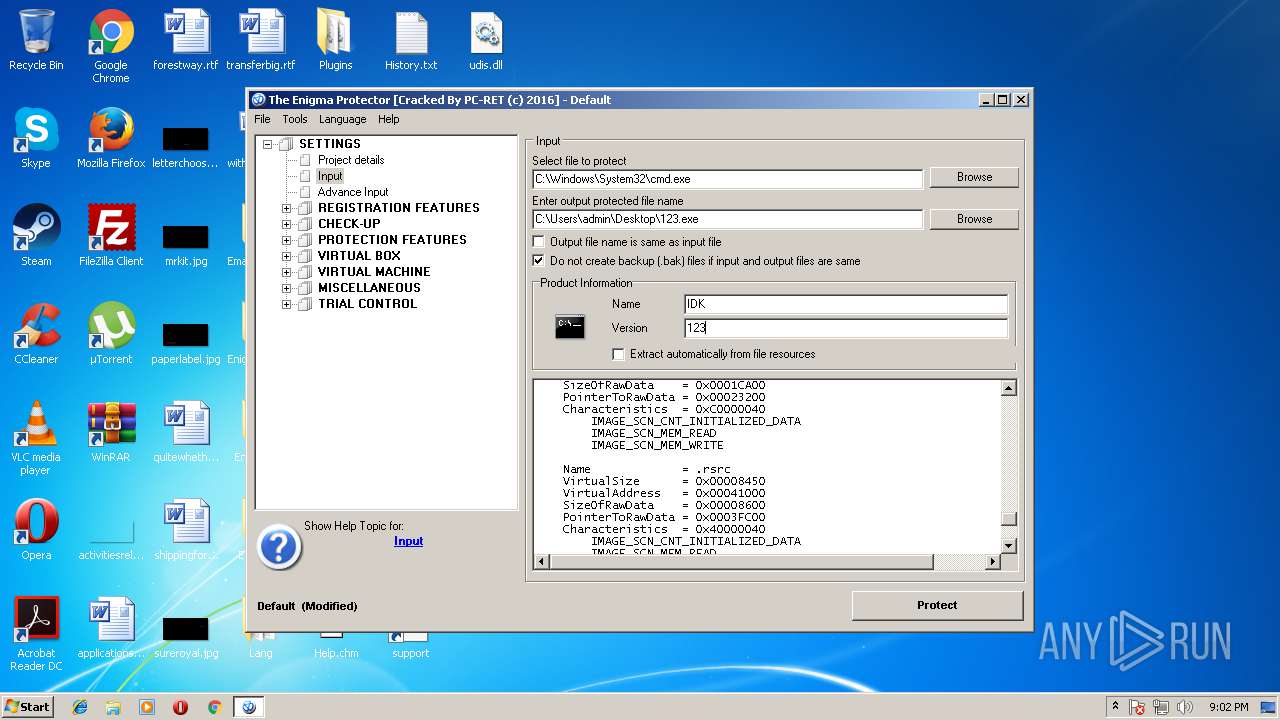
Task: Select udis.dll file icon
Action: click(486, 40)
